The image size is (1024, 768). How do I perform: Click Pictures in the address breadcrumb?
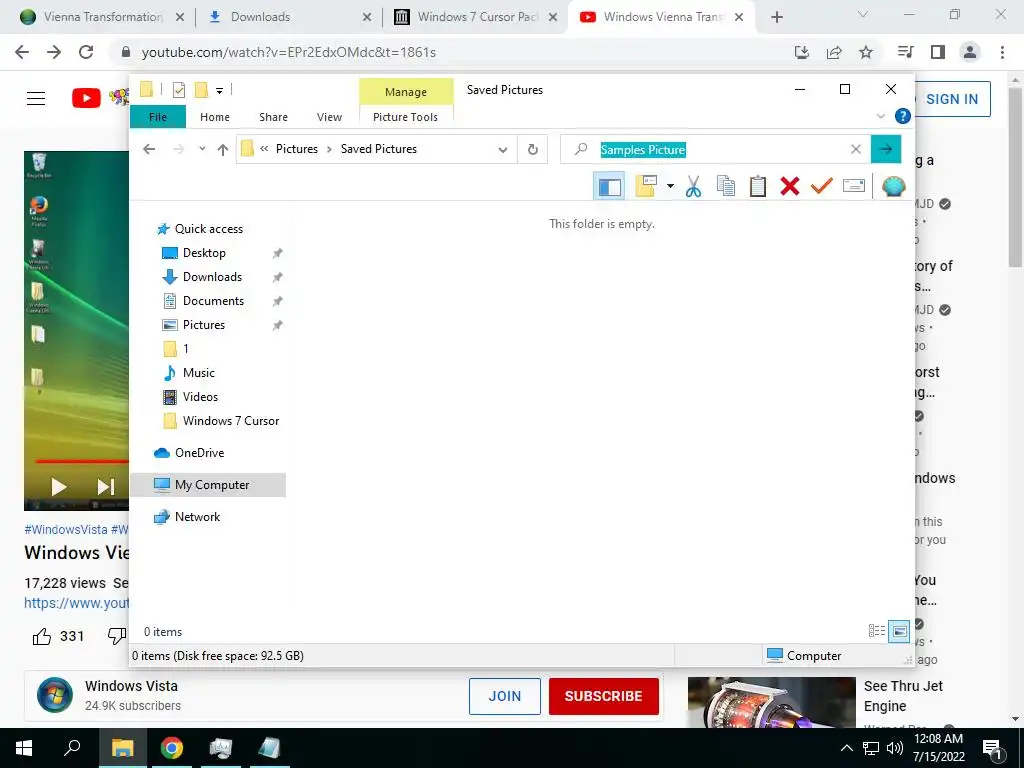[296, 149]
